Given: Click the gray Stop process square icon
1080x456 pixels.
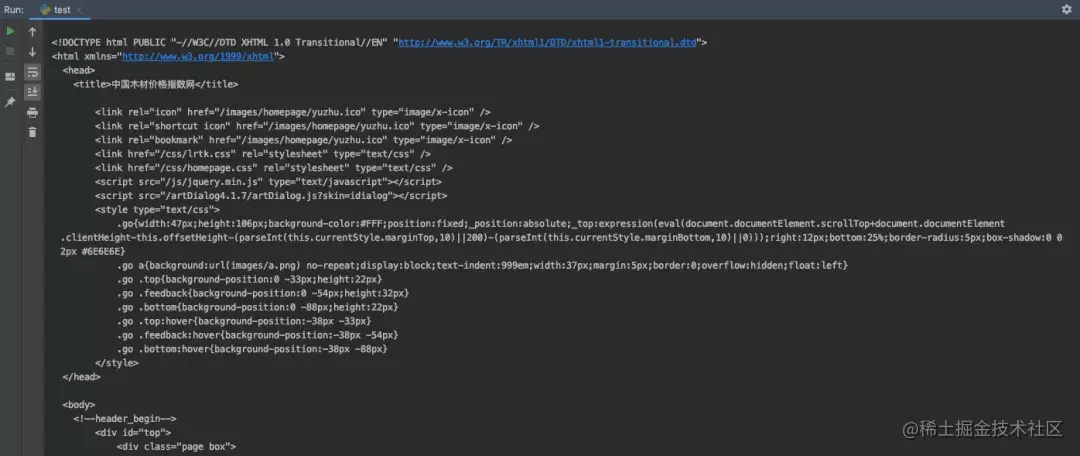Looking at the screenshot, I should tap(10, 51).
